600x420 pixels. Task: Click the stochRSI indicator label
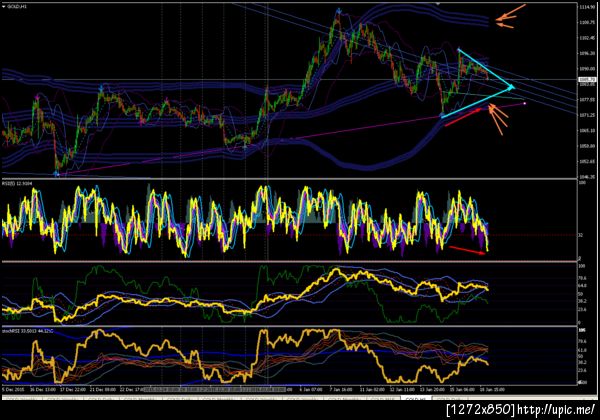point(27,330)
